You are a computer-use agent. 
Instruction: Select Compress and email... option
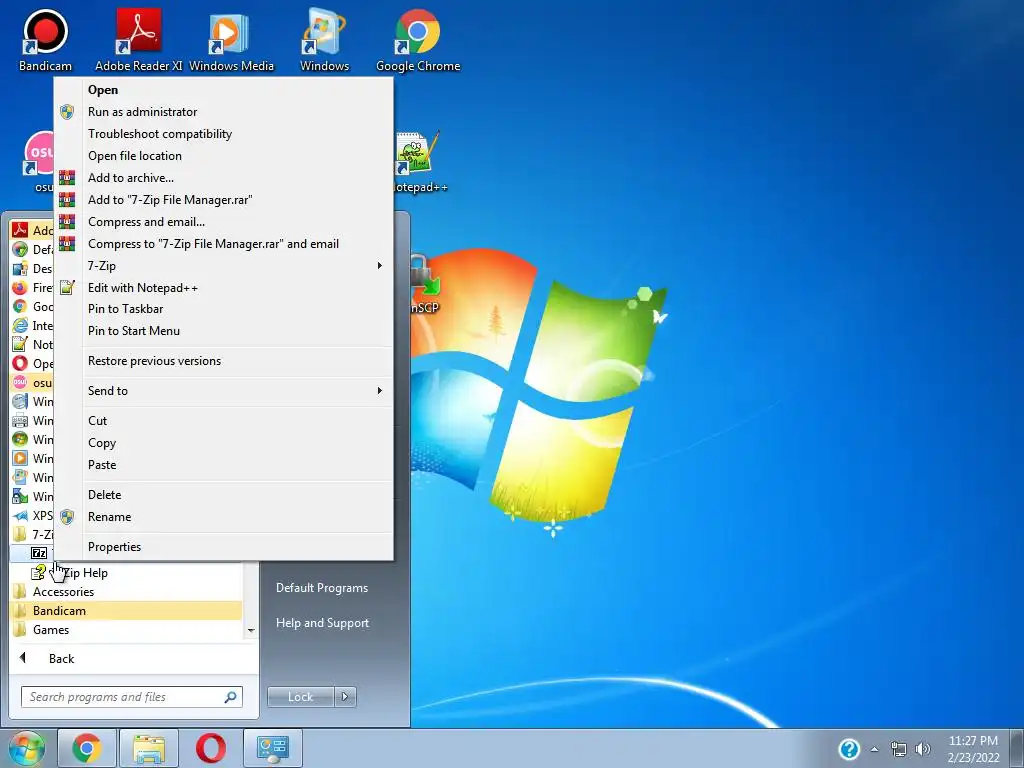pos(223,221)
